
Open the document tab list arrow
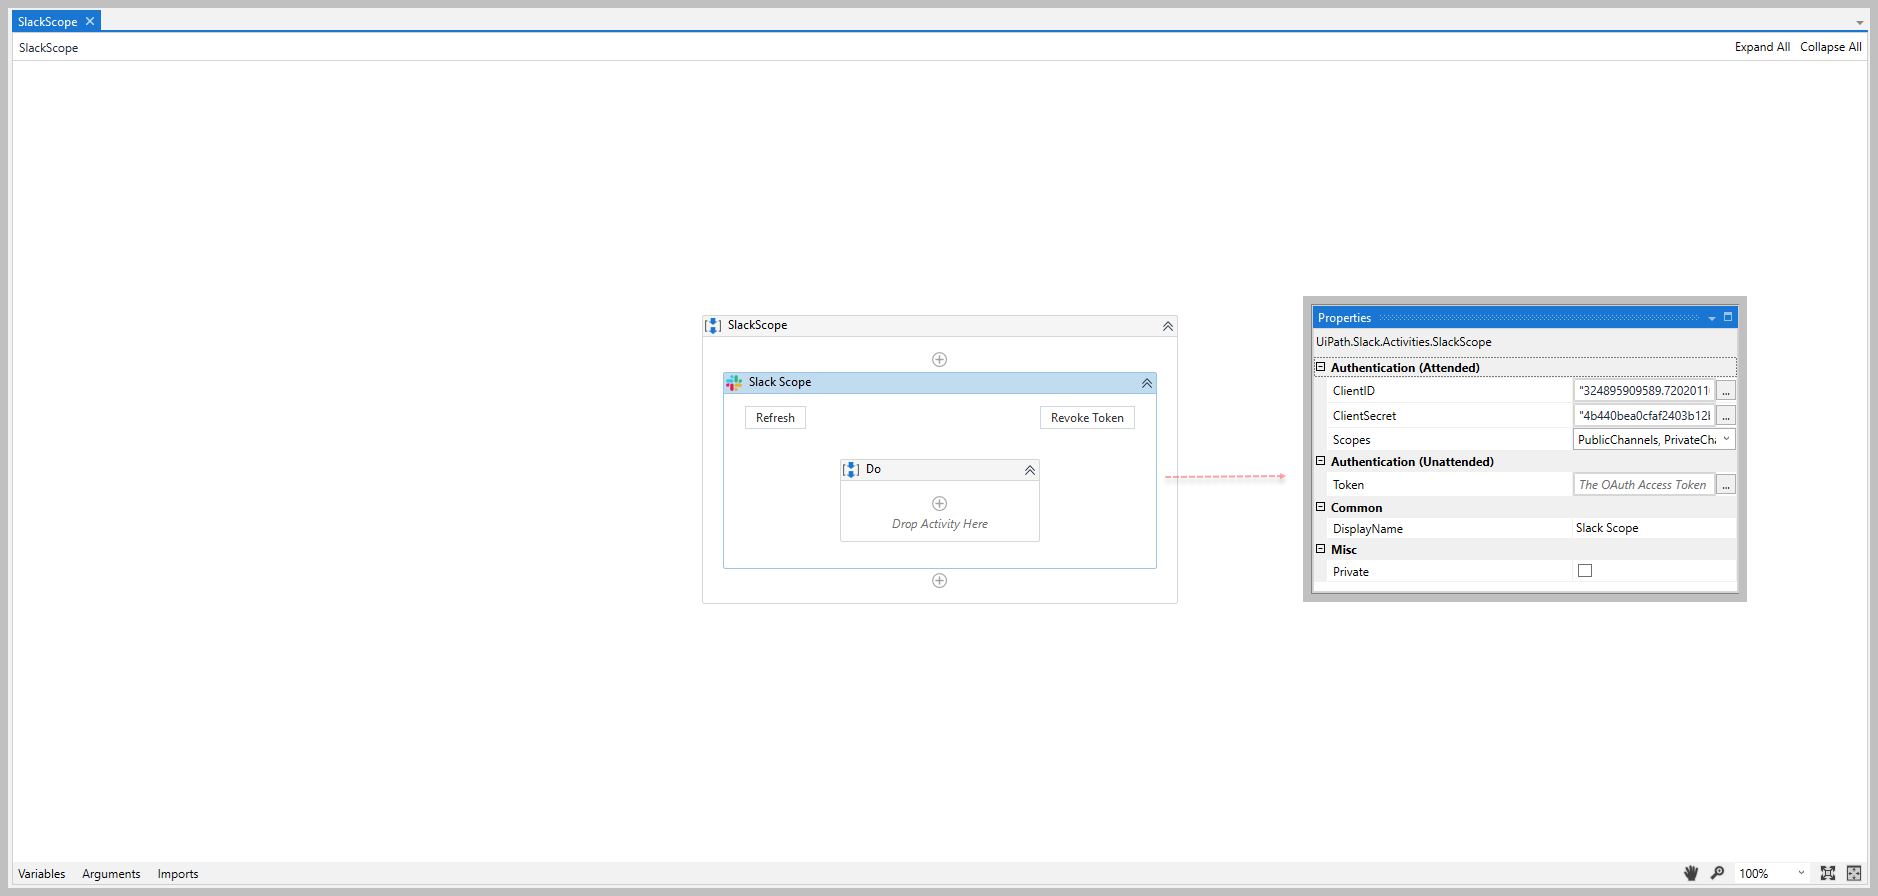click(1860, 22)
